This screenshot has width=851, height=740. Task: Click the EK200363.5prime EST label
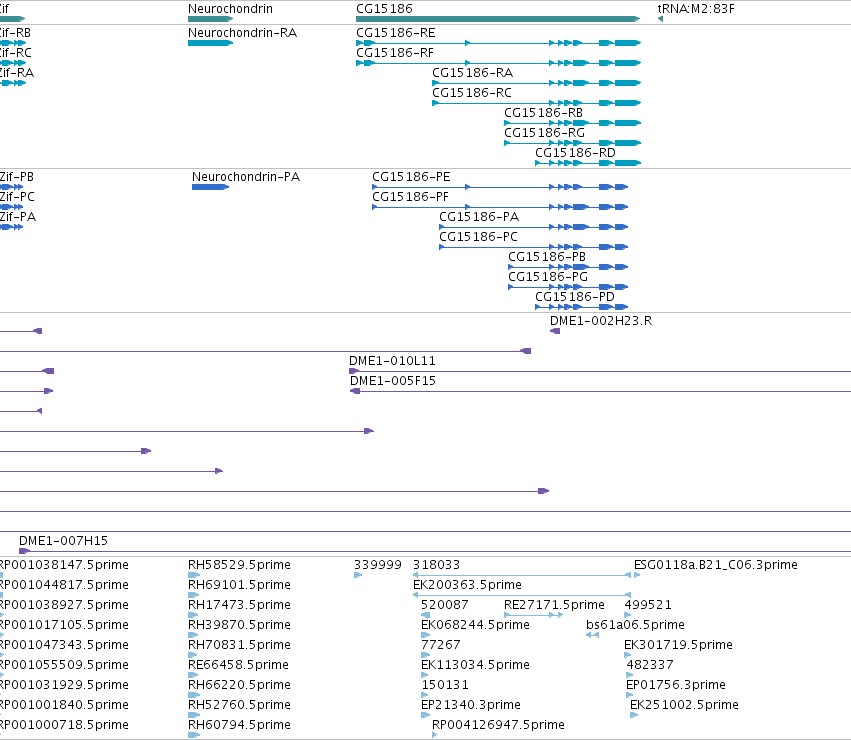467,585
